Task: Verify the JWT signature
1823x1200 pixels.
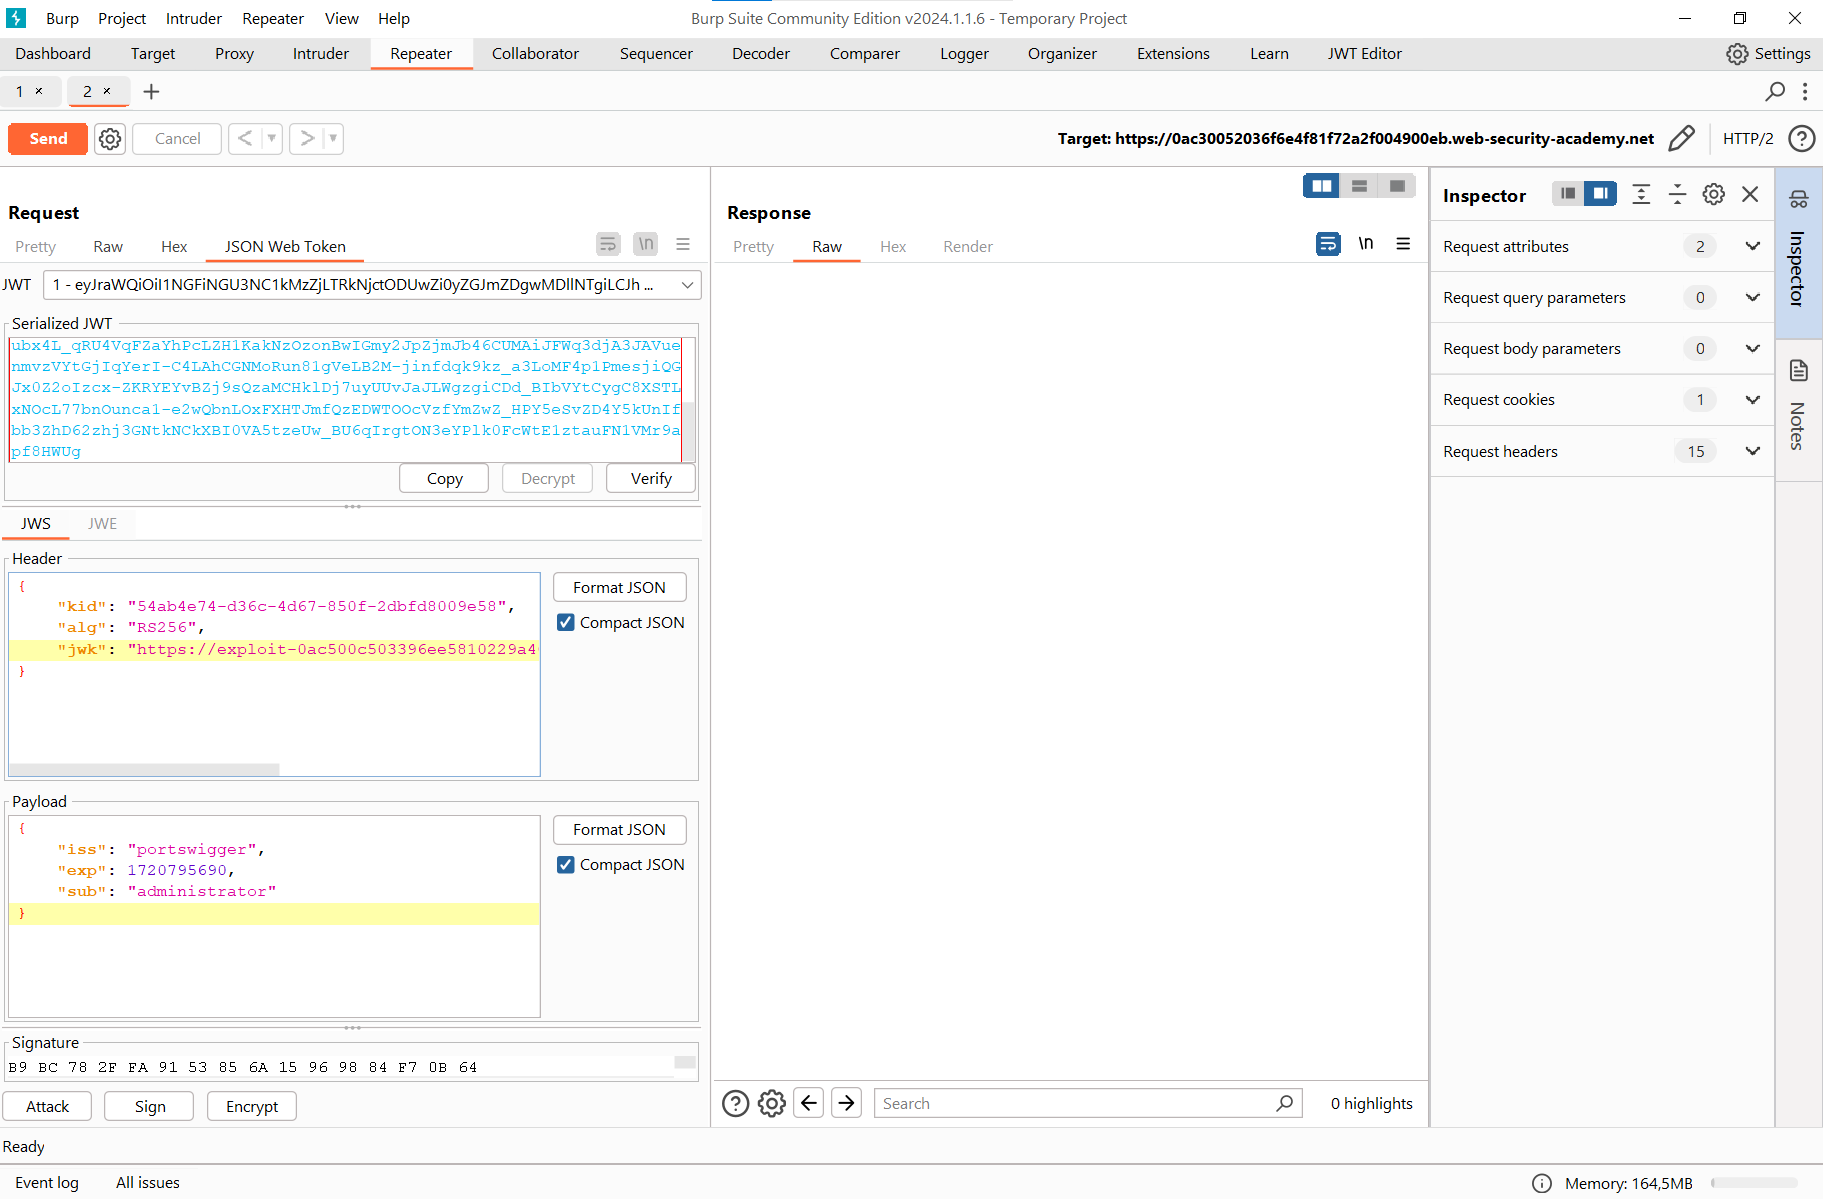Action: [651, 478]
